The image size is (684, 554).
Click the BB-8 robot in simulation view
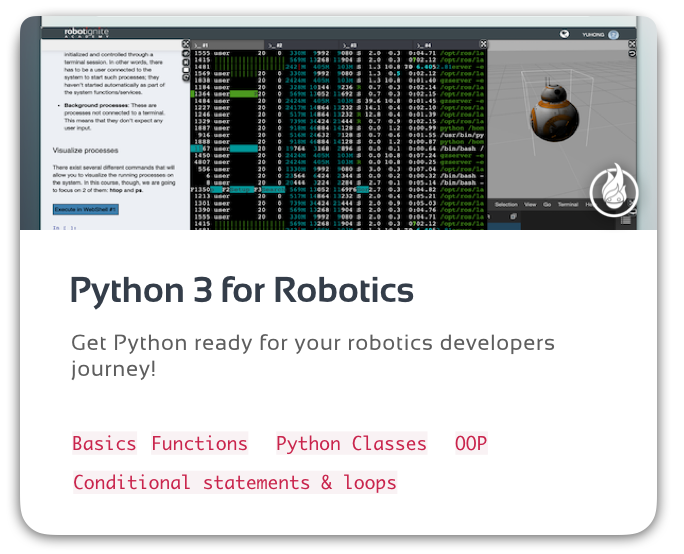click(553, 110)
